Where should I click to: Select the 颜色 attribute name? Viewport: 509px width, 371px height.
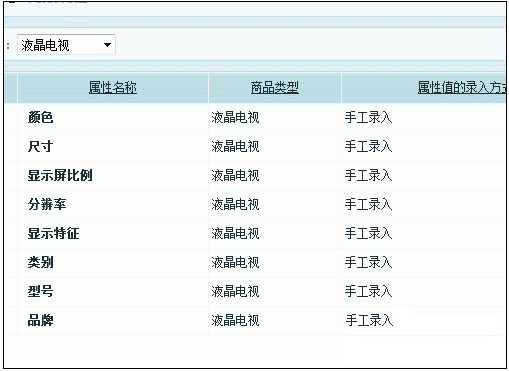pyautogui.click(x=40, y=117)
